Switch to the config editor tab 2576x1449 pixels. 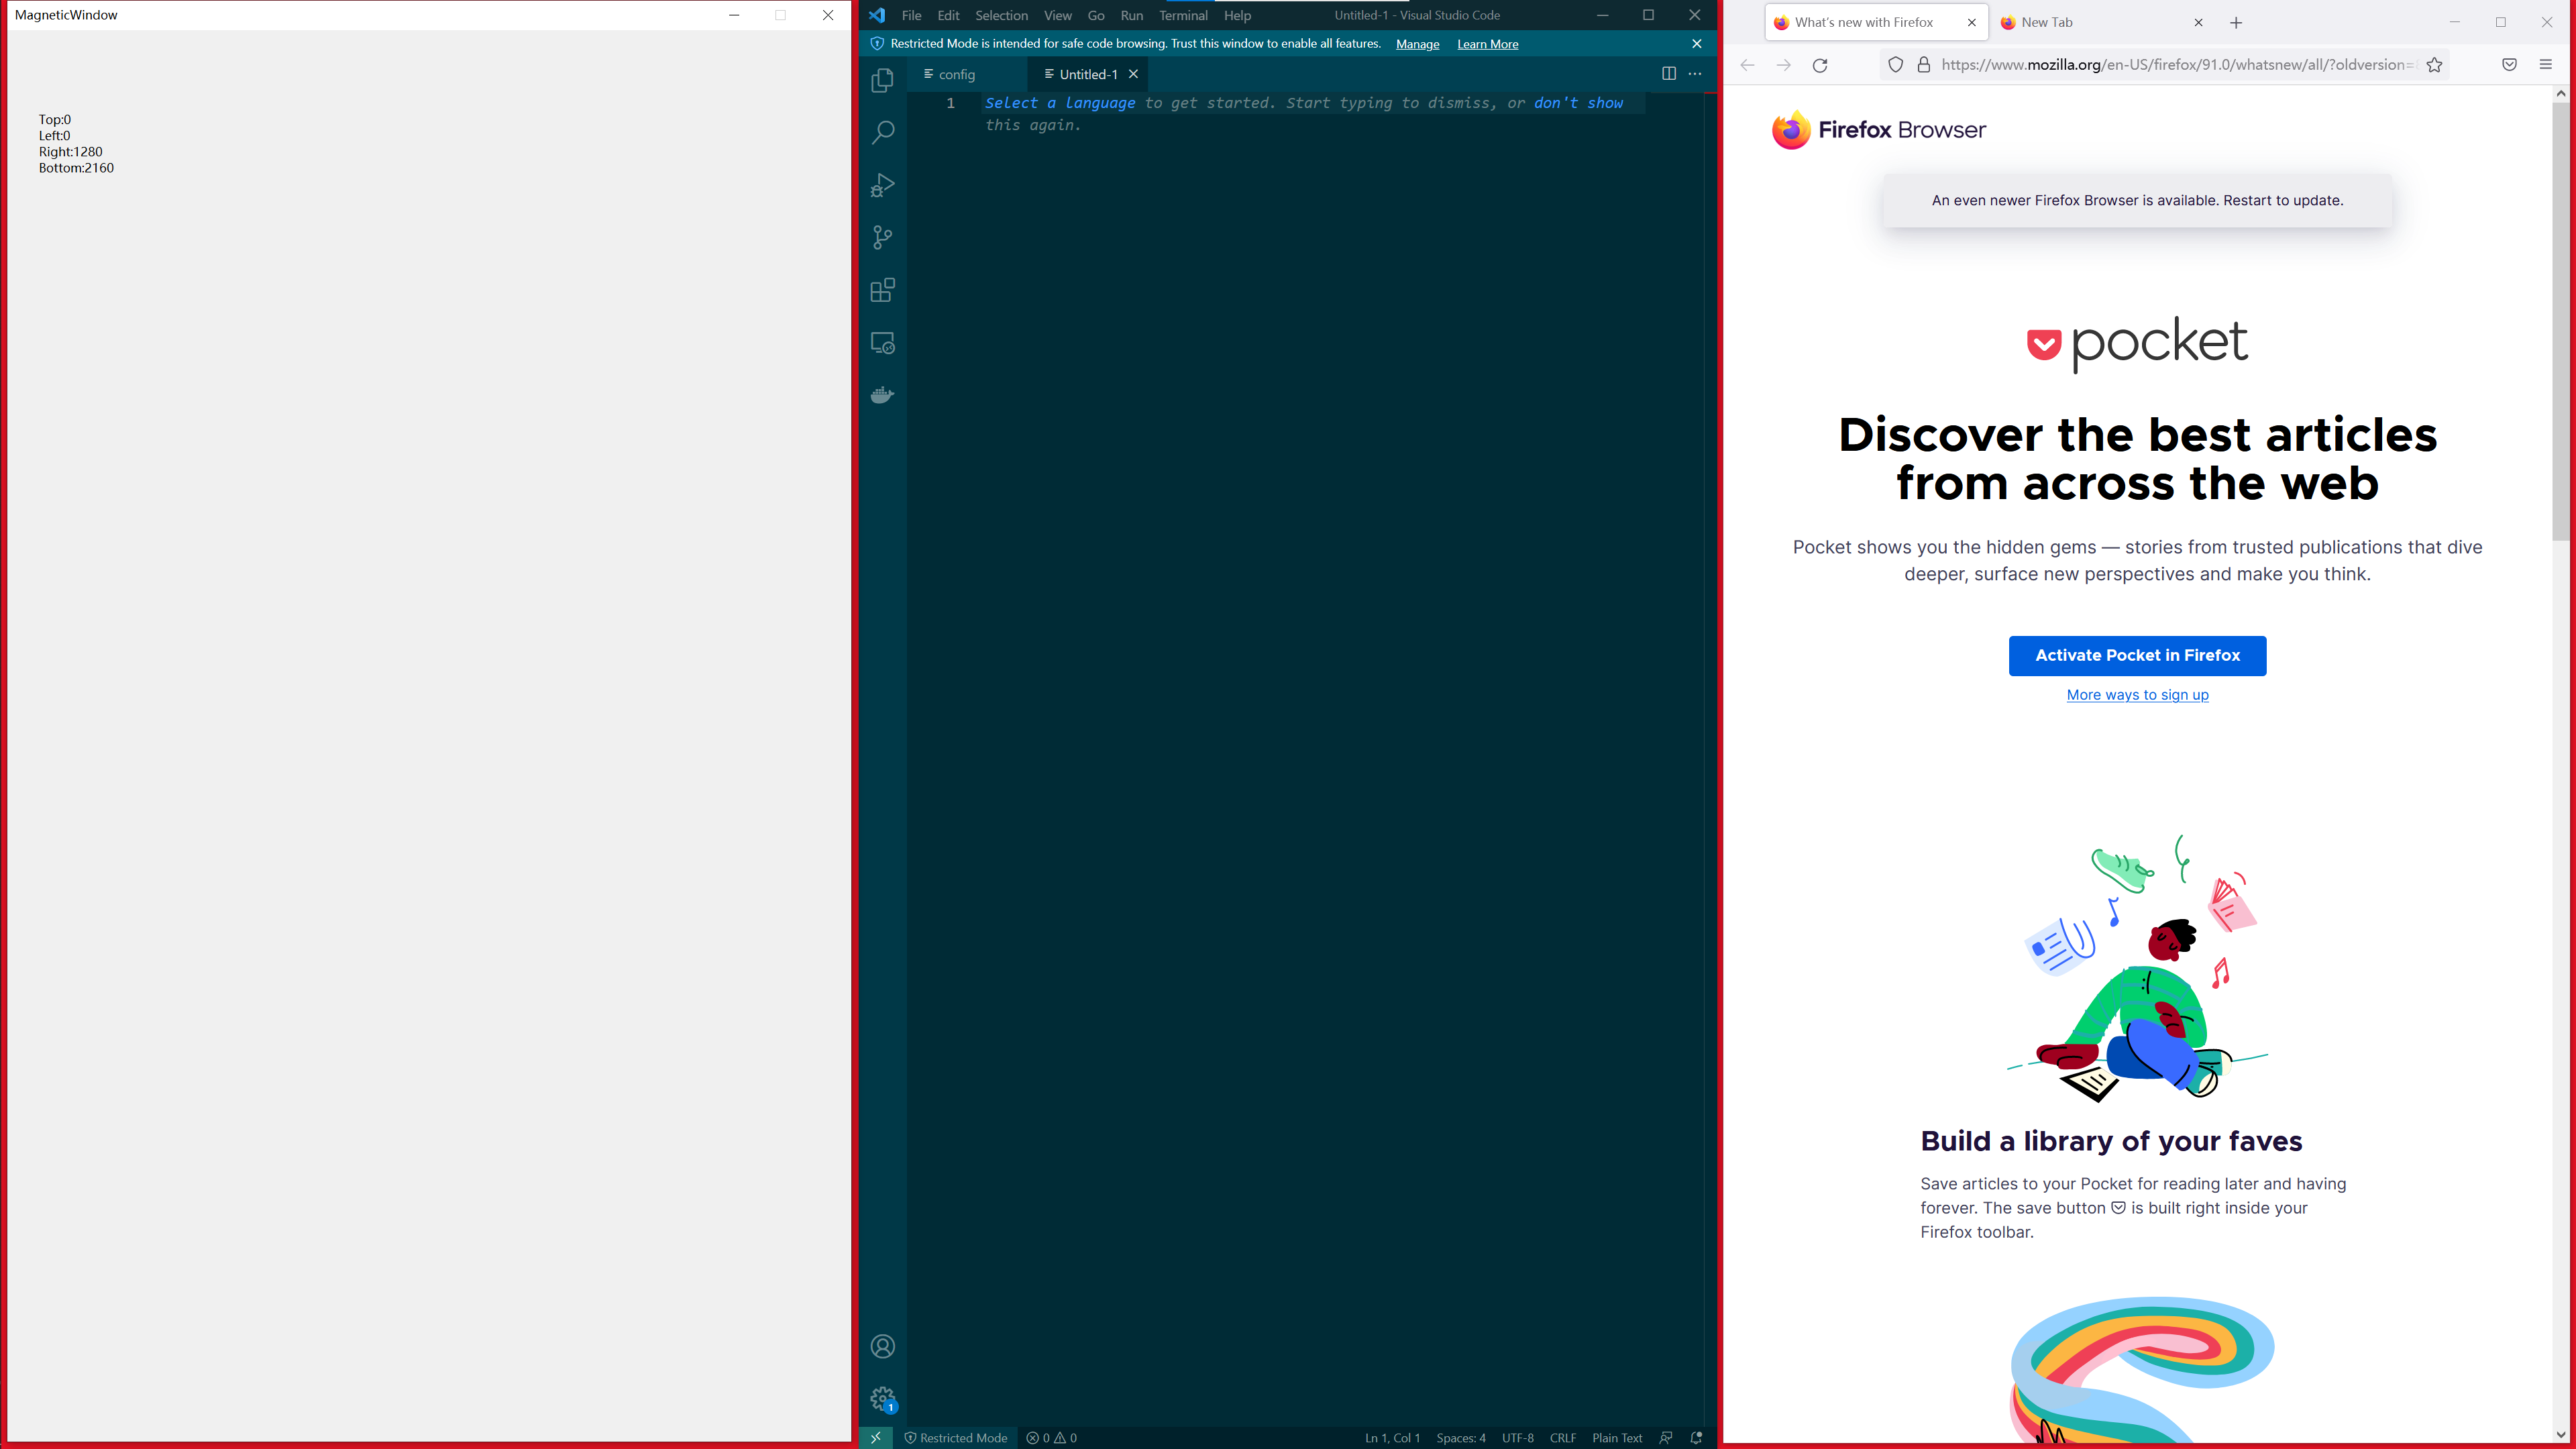(x=956, y=74)
